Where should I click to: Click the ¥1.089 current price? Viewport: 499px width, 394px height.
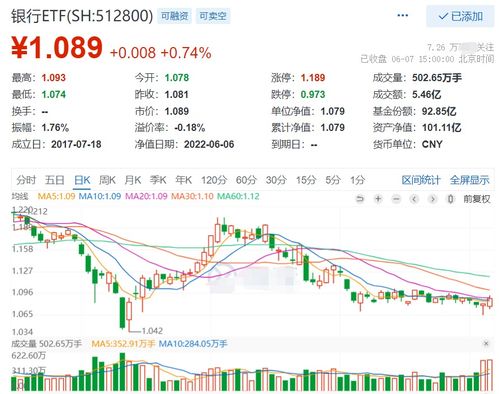[57, 48]
